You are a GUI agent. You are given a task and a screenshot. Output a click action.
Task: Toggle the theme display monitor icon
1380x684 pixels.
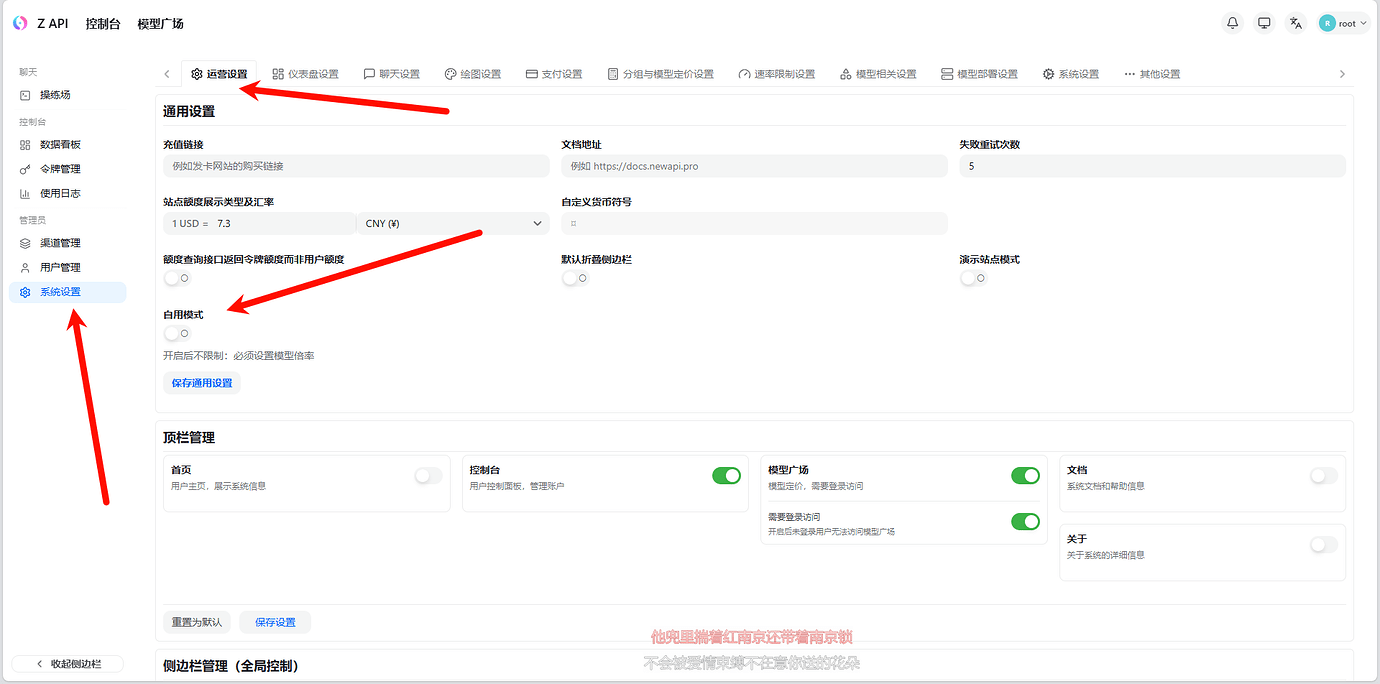(x=1264, y=23)
